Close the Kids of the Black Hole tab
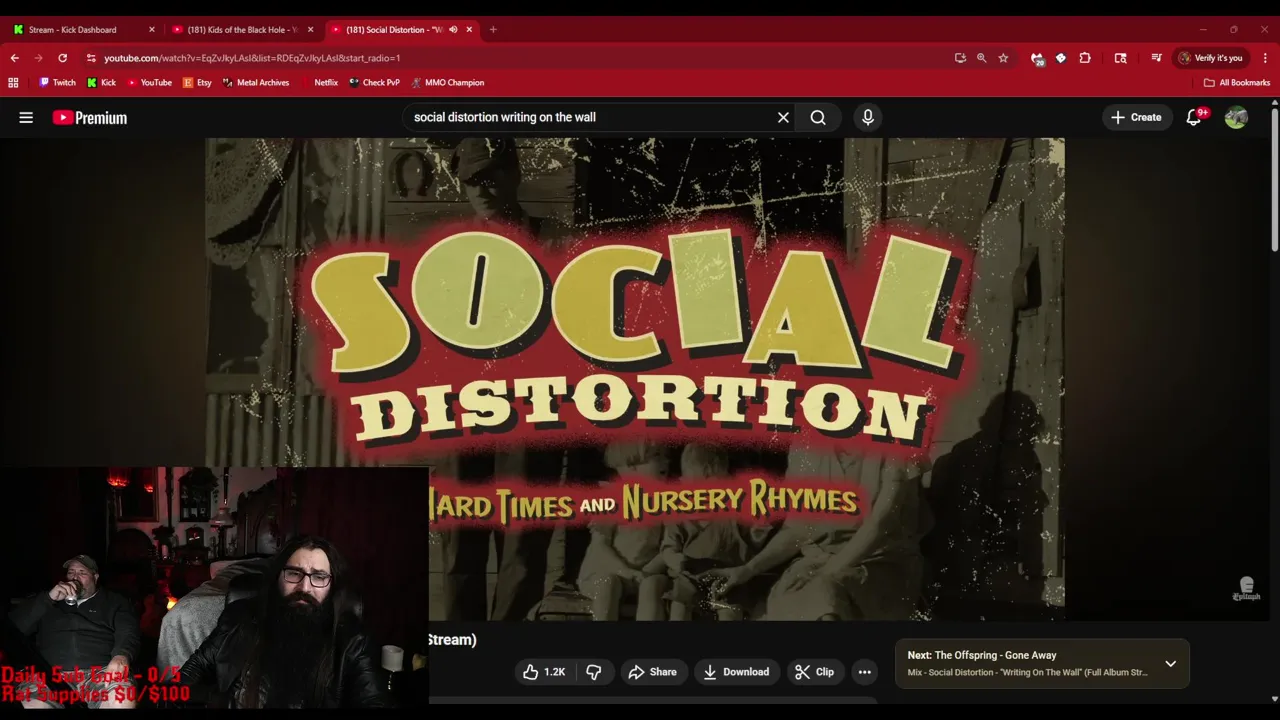Screen dimensions: 1280x720 [x=310, y=30]
